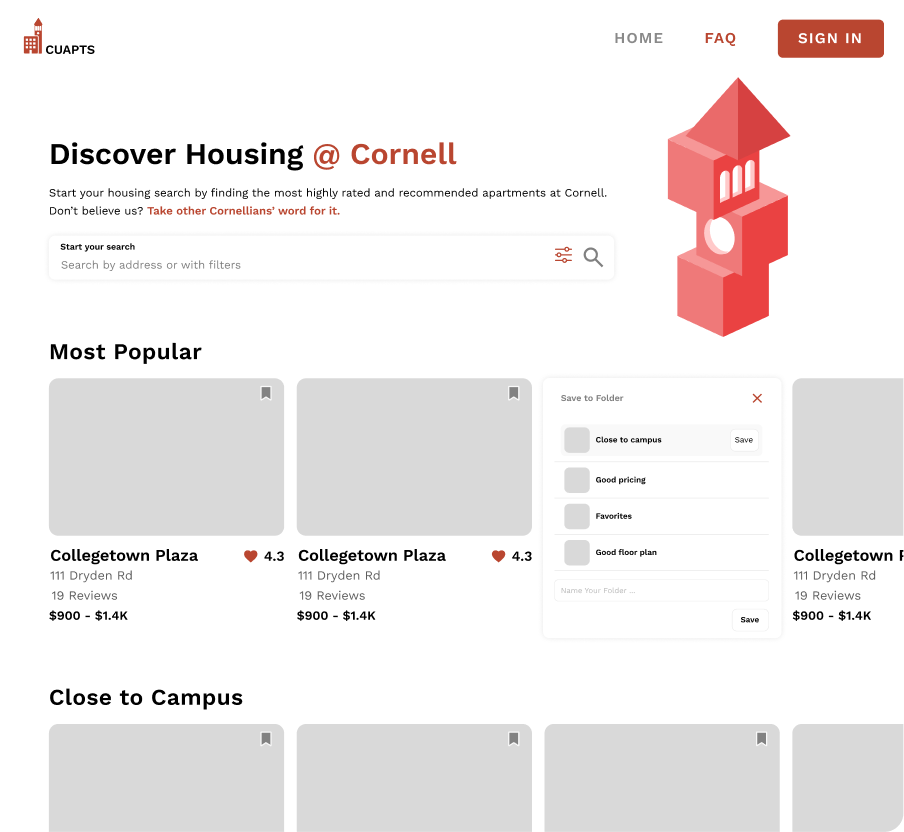The height and width of the screenshot is (832, 904).
Task: Click "19 Reviews" on second card
Action: pos(332,596)
